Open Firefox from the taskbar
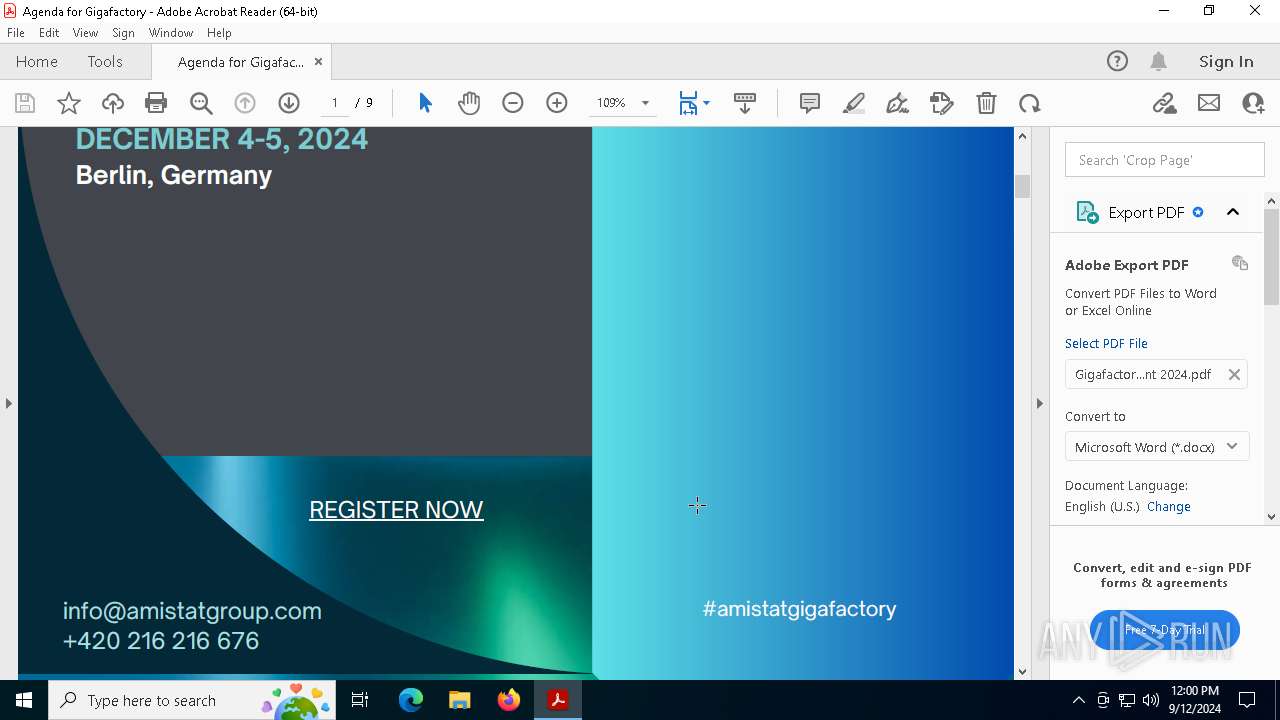The width and height of the screenshot is (1280, 720). click(509, 700)
